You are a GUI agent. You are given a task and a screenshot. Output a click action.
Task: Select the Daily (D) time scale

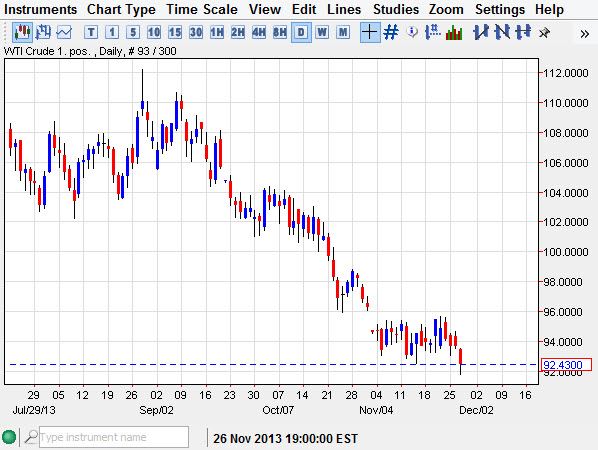tap(301, 32)
